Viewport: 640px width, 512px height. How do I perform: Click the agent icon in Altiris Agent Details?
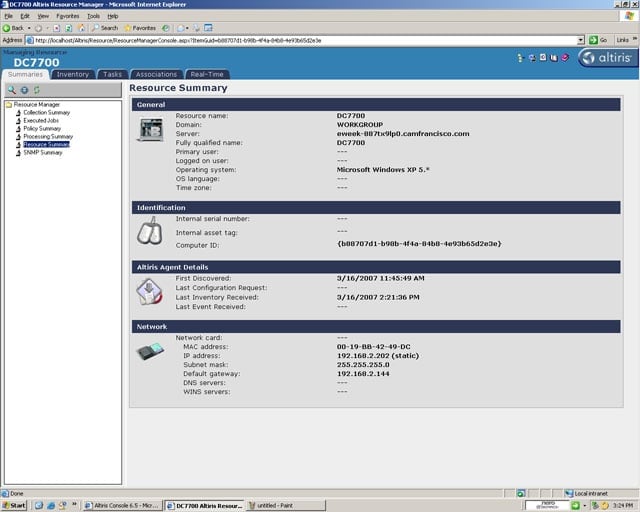pos(149,292)
